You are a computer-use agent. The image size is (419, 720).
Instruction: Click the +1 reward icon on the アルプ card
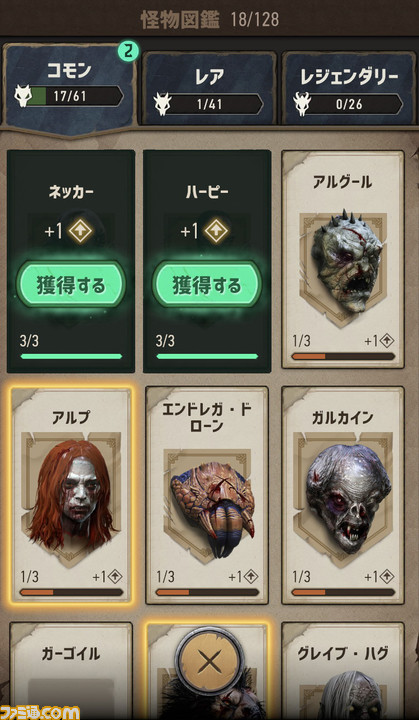click(114, 576)
